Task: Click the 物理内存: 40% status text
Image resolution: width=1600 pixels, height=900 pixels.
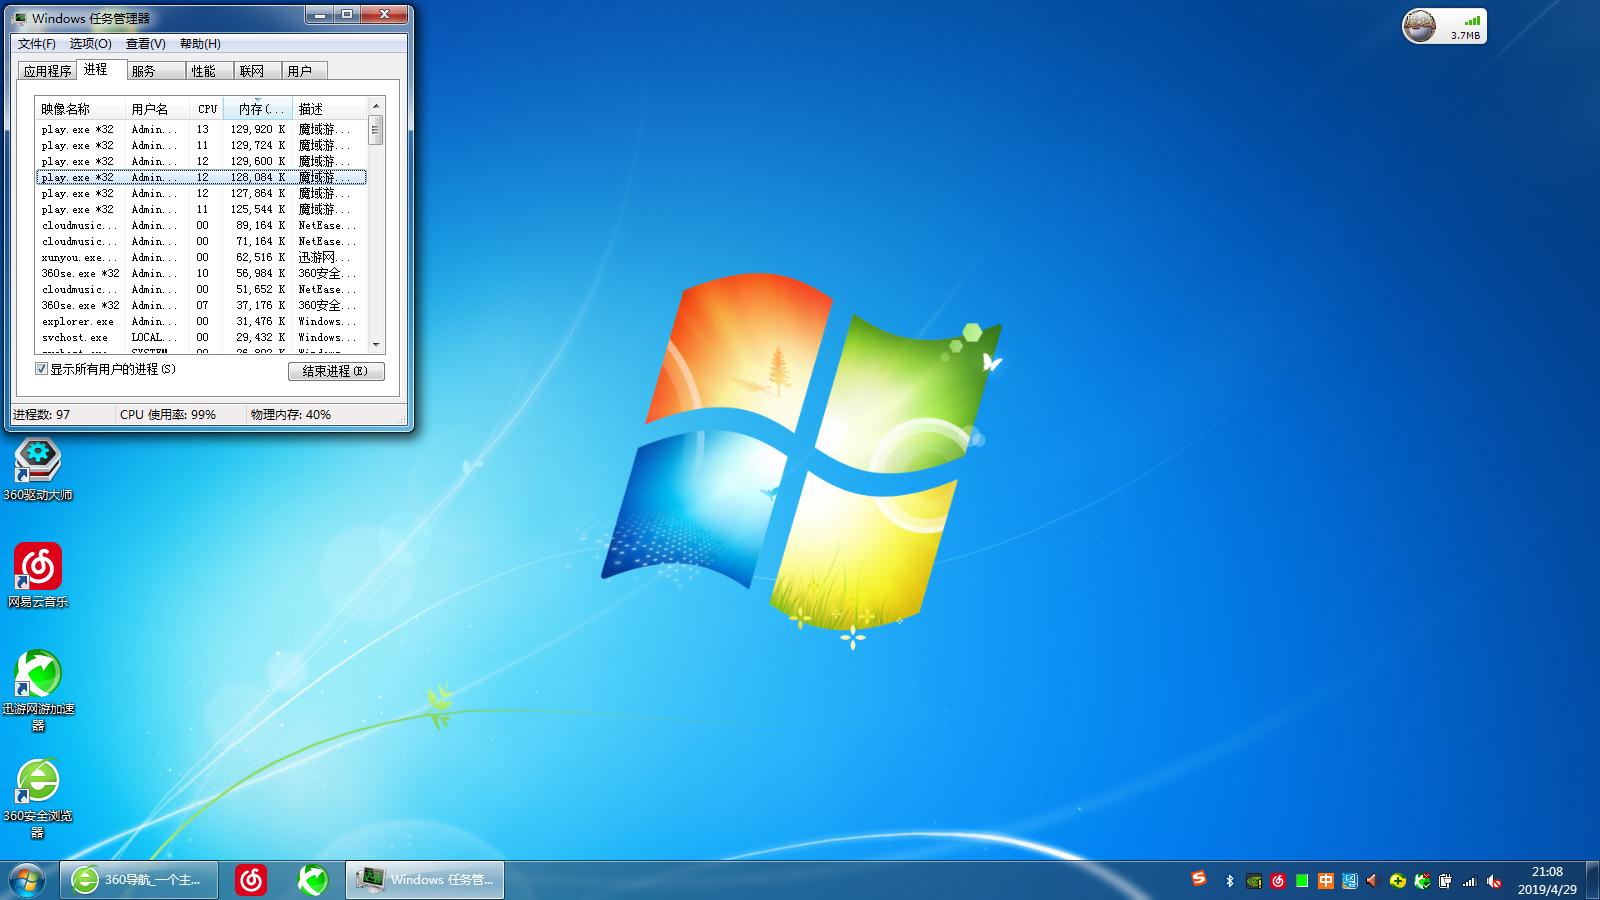Action: point(291,414)
